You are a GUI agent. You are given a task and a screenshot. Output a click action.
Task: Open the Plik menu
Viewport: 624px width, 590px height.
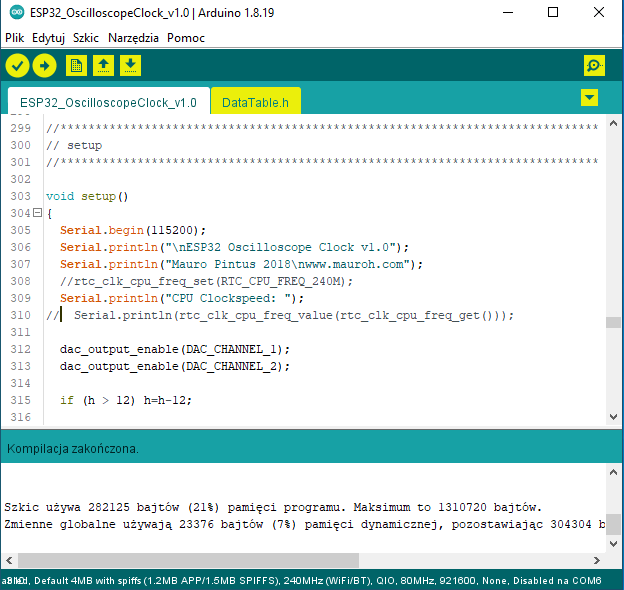(x=15, y=38)
